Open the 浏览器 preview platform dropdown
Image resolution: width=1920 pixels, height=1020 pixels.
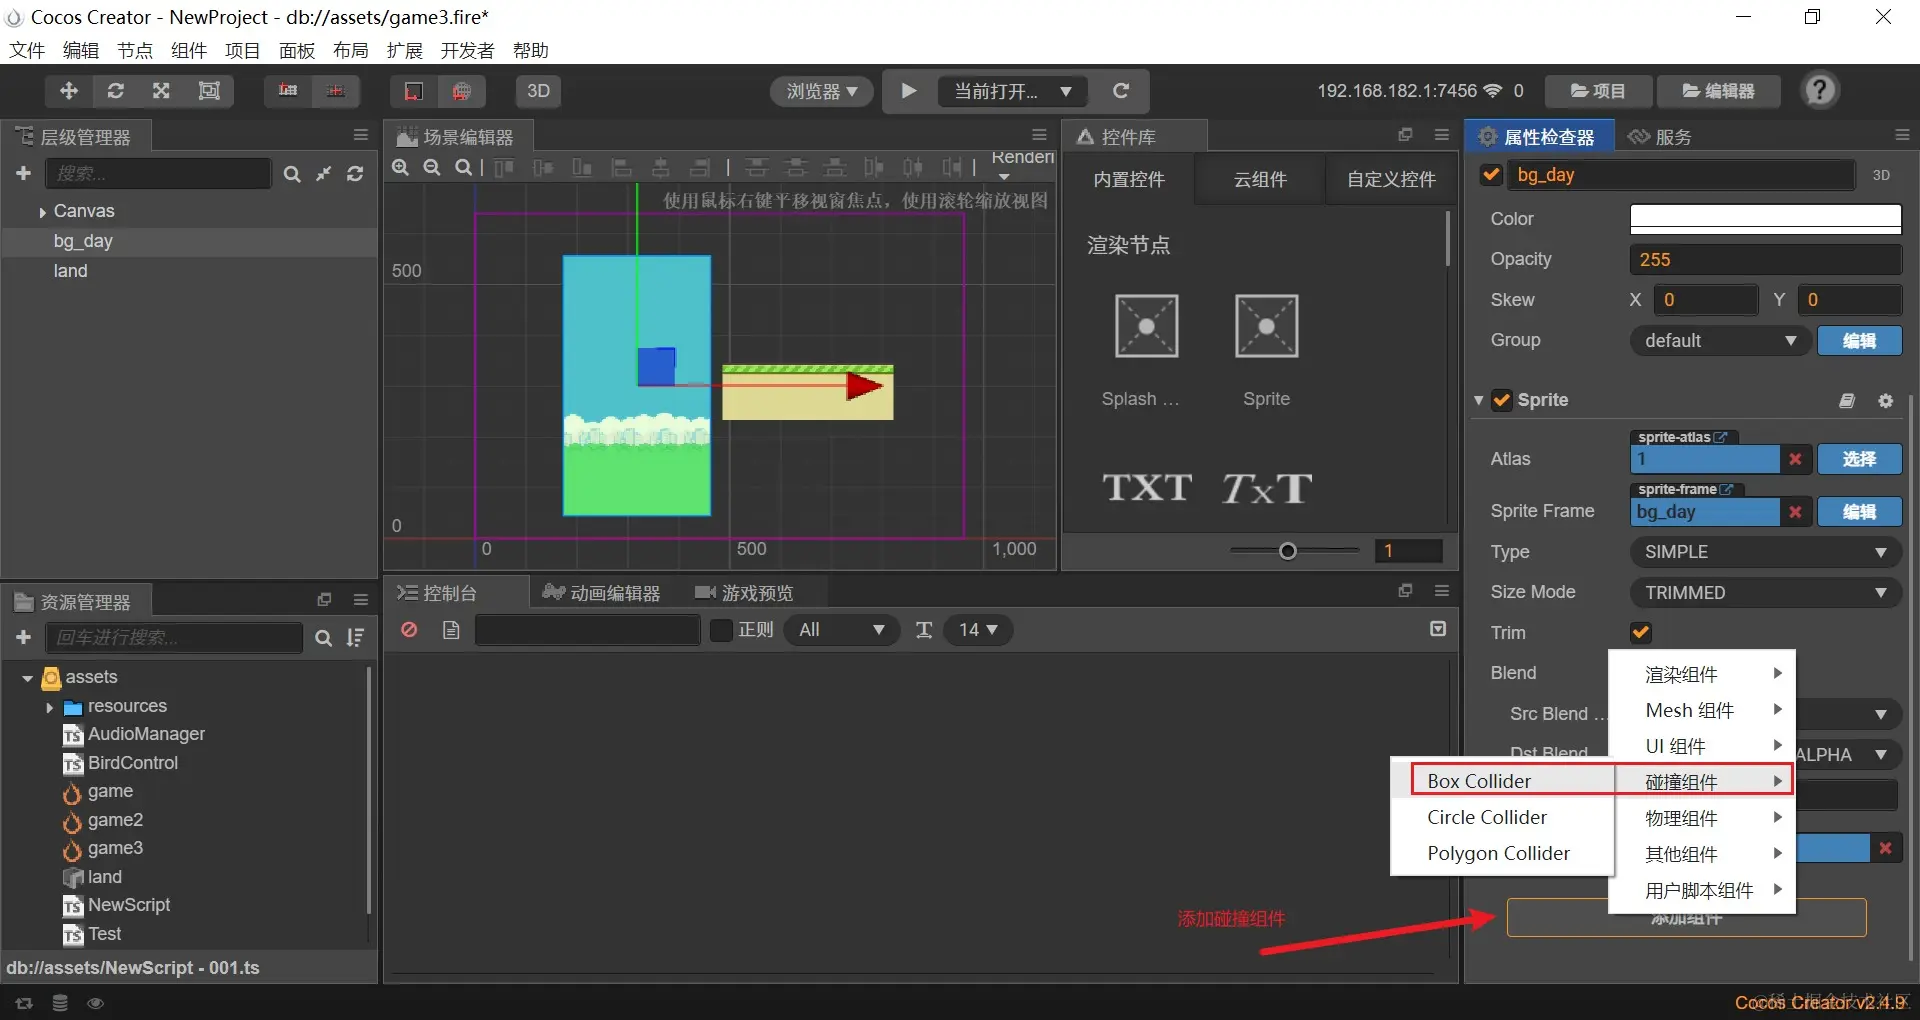tap(821, 91)
